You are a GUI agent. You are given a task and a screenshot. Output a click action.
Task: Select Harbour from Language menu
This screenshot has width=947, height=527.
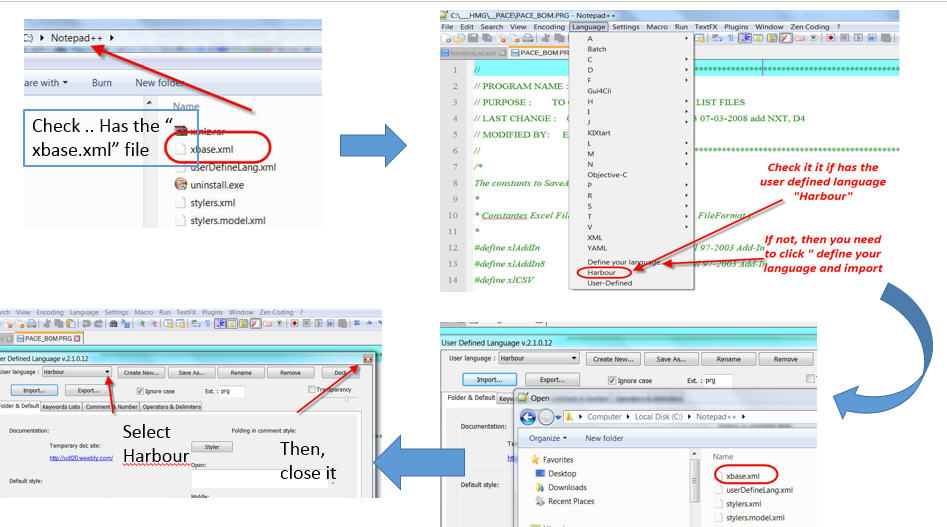[602, 273]
